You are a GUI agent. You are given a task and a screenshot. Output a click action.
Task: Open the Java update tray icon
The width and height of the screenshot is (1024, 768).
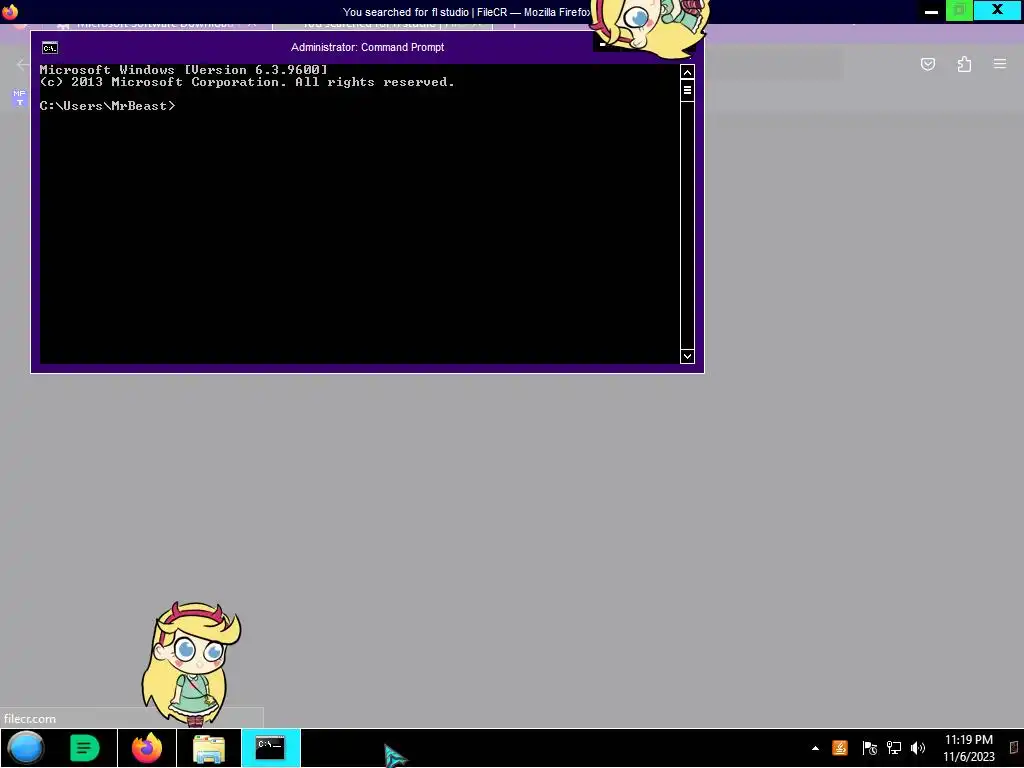coord(840,748)
